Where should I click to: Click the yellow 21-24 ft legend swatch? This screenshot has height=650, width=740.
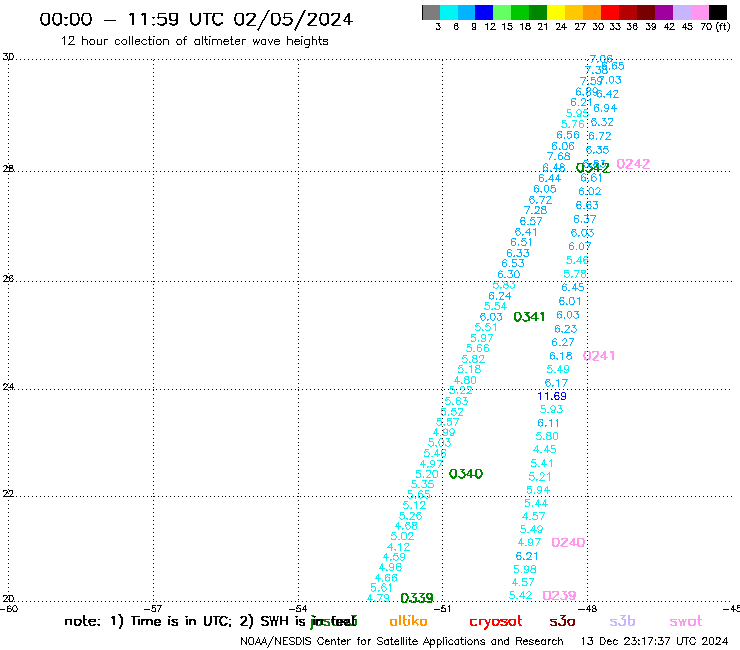[556, 12]
